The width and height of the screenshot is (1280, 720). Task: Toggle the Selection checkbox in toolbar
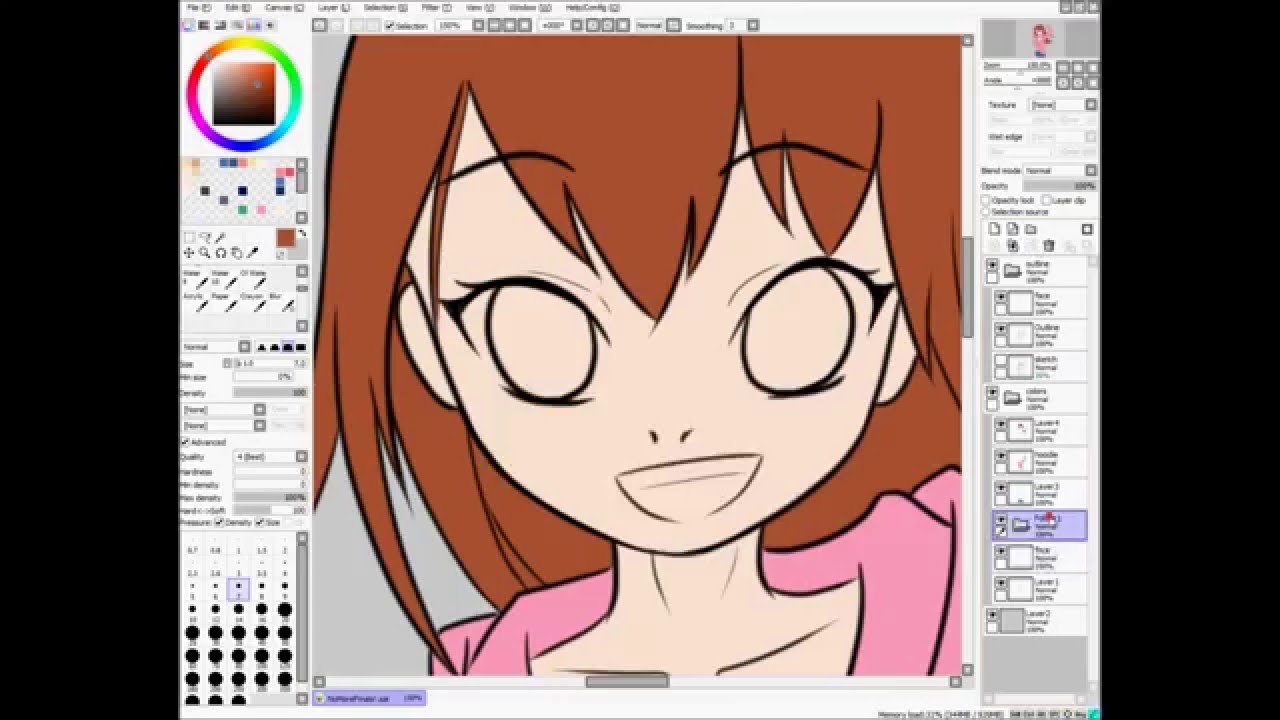point(390,25)
